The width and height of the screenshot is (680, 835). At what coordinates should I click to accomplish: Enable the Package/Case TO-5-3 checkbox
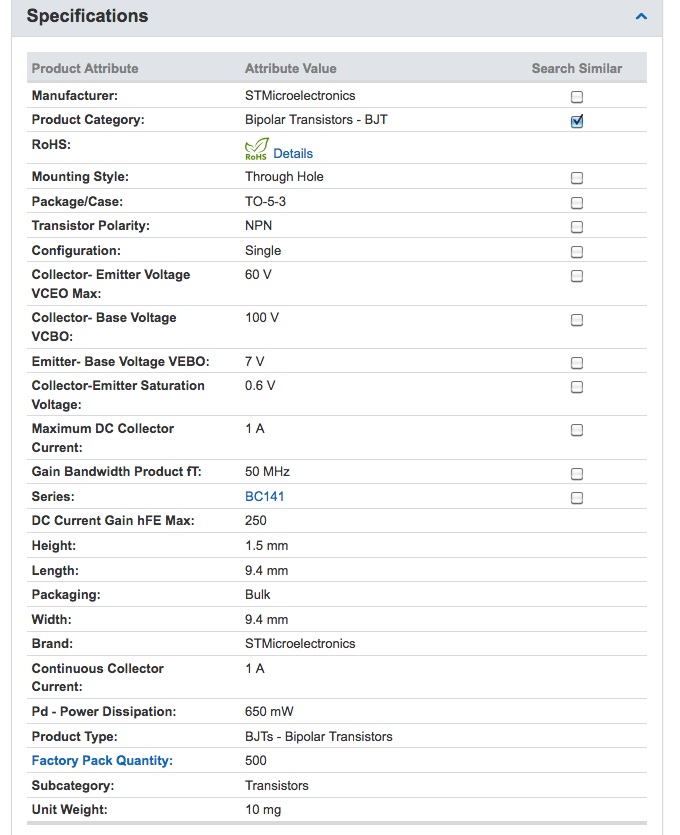[x=577, y=202]
